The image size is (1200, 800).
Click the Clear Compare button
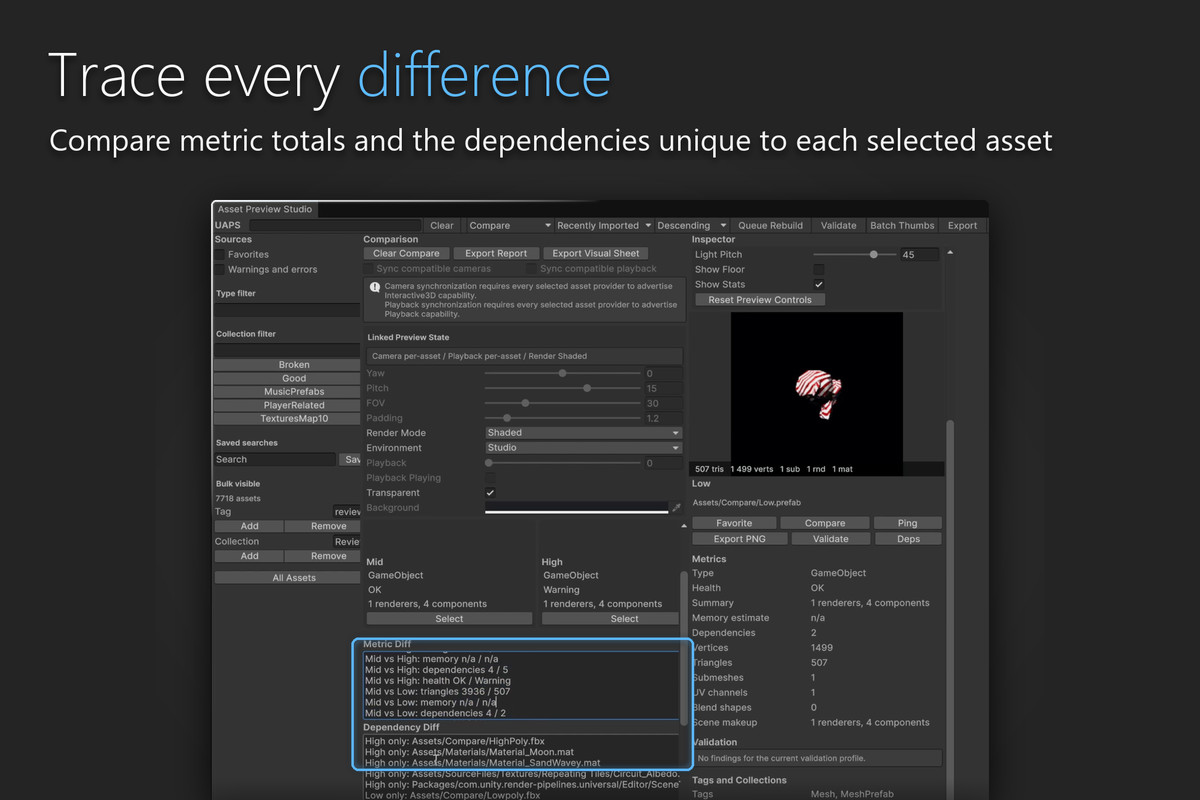(406, 254)
